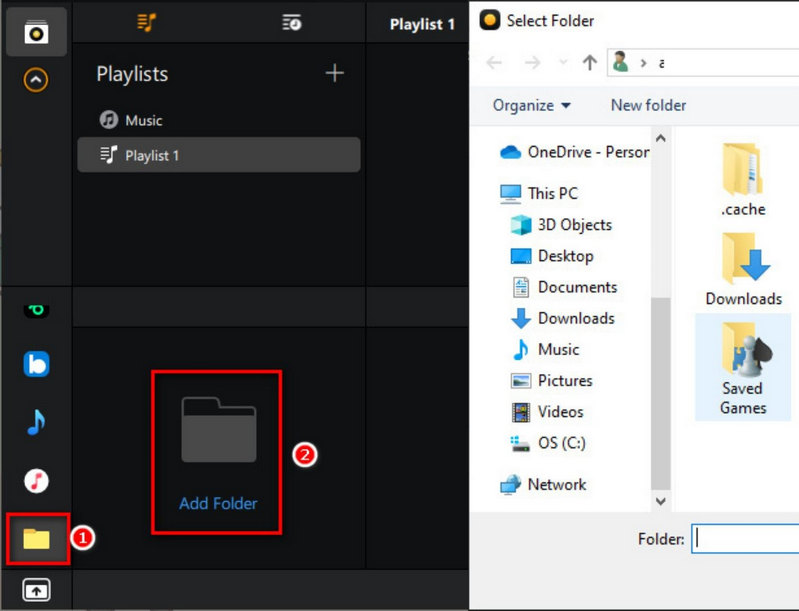Collapse sidebar with orange chevron-up circle
Viewport: 799px width, 611px height.
pos(36,80)
